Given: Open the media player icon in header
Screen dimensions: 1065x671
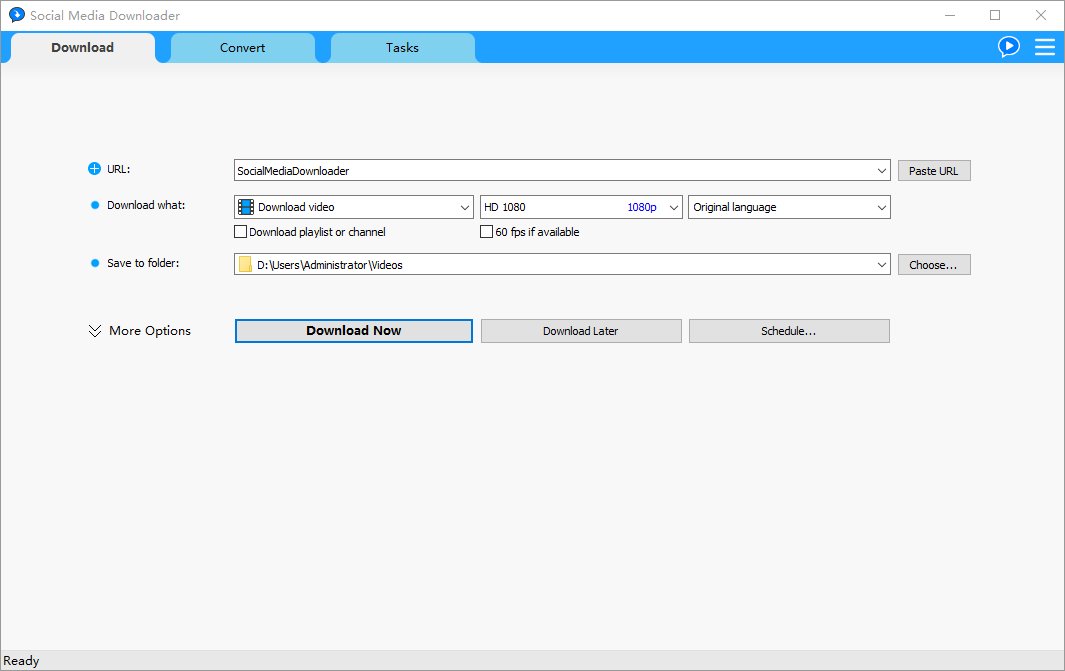Looking at the screenshot, I should pos(1009,46).
